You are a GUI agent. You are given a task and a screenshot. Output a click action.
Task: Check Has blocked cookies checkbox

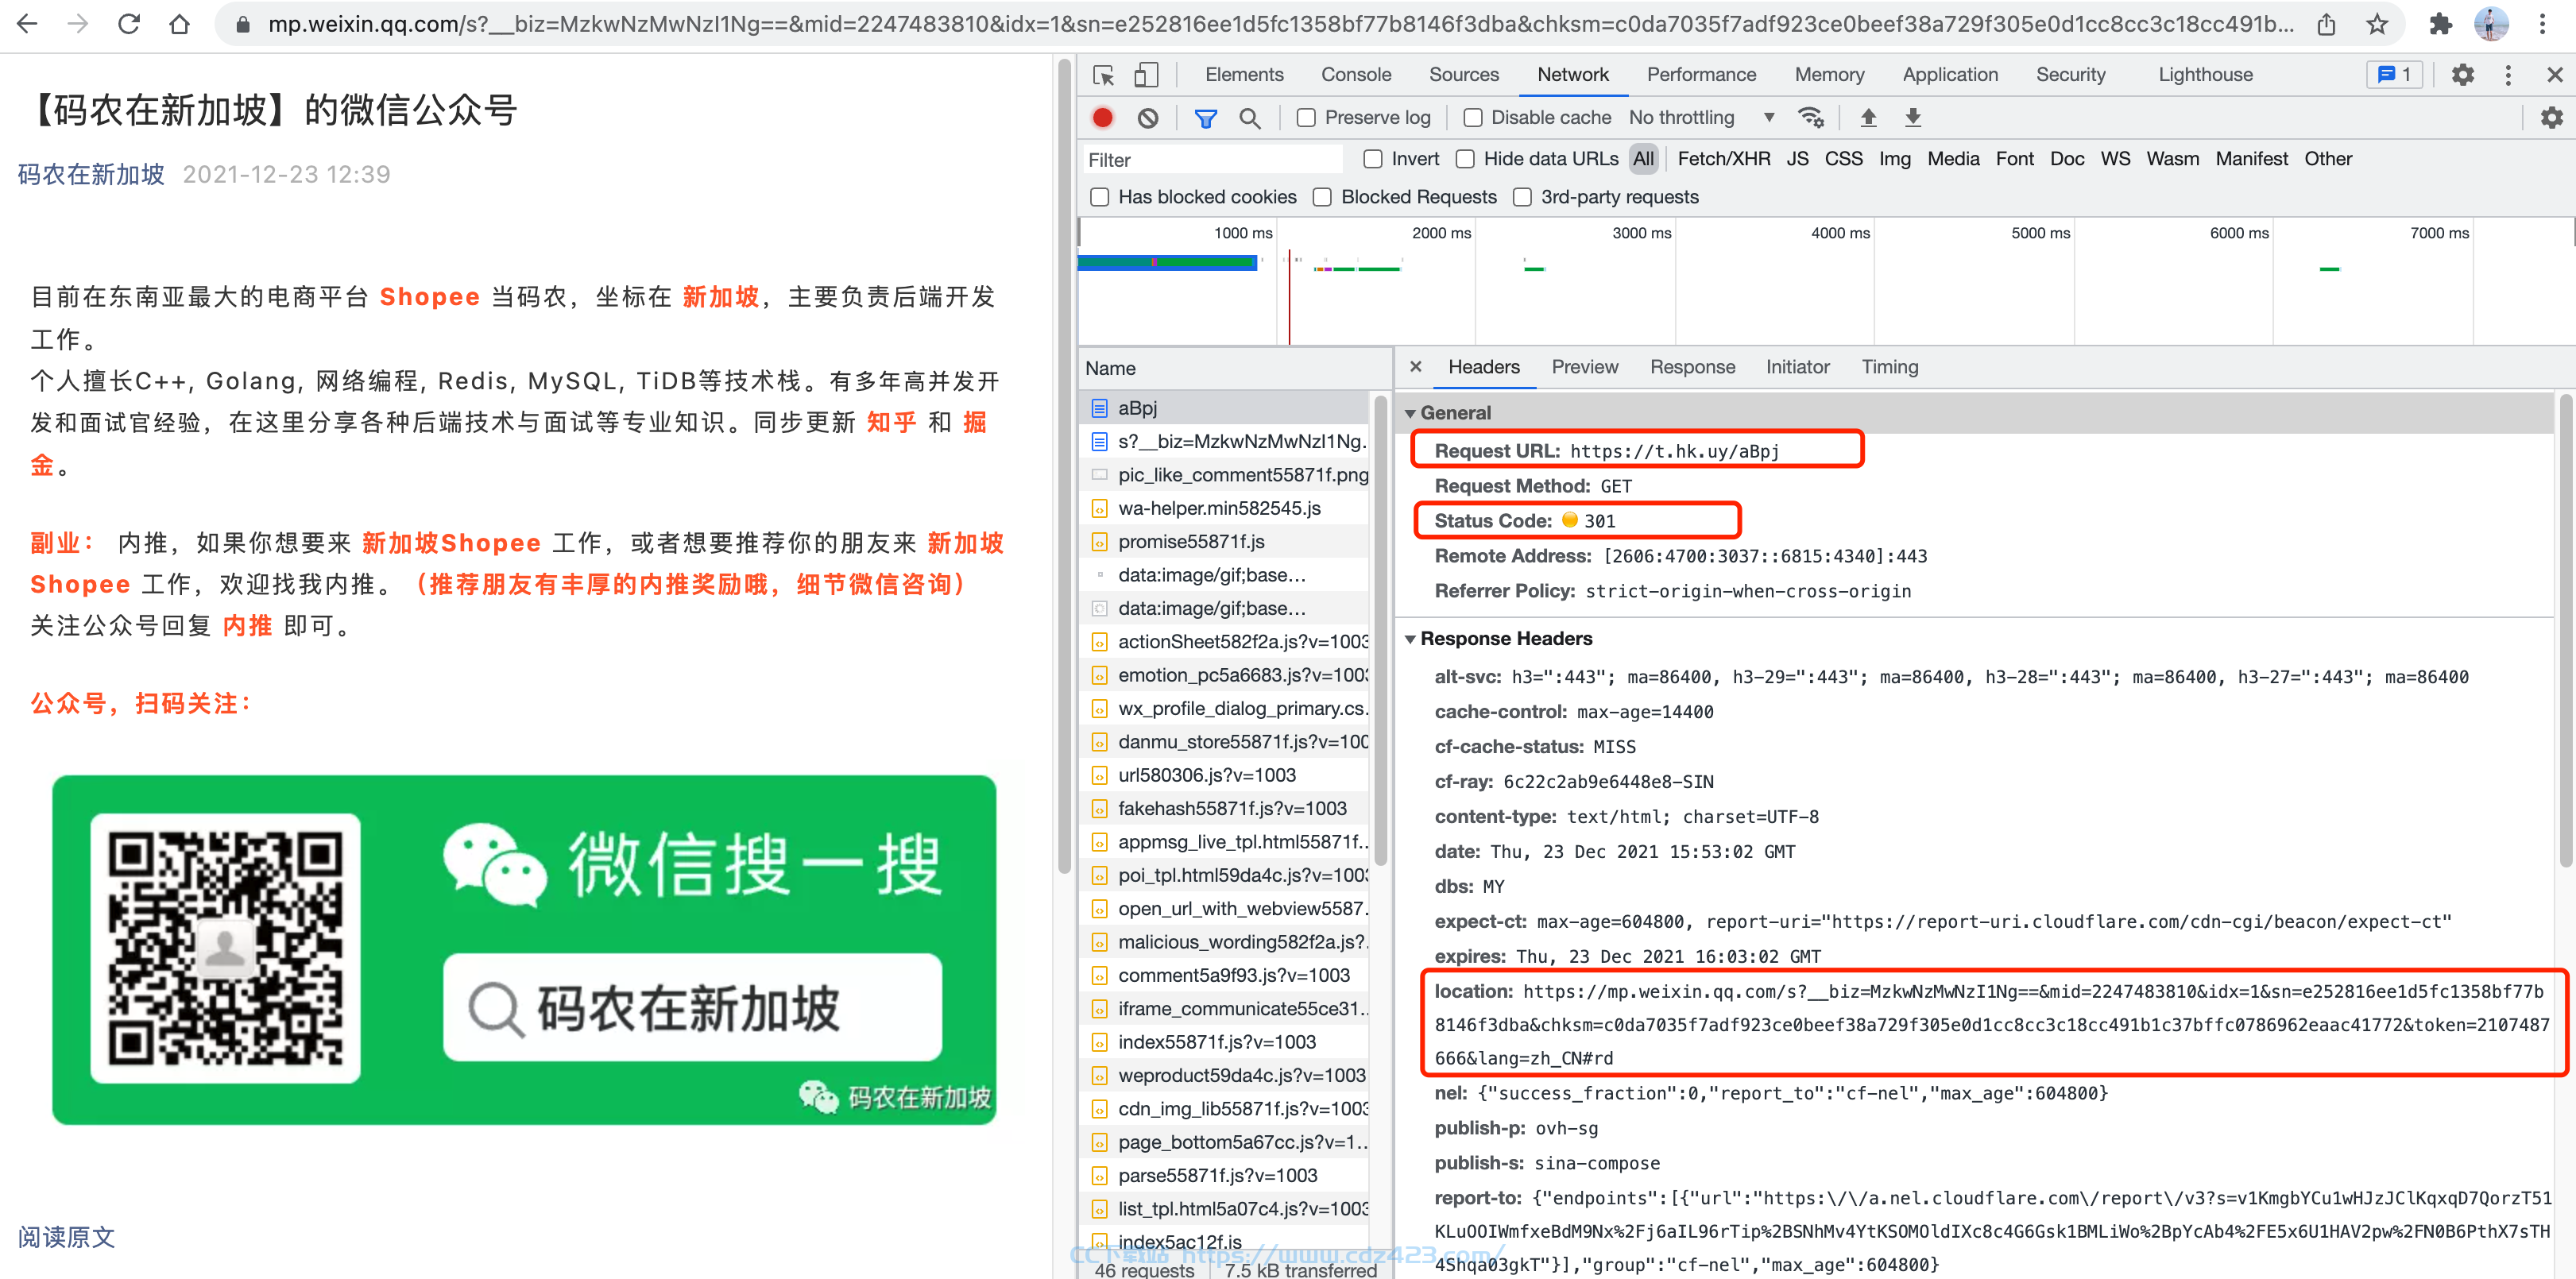coord(1100,197)
